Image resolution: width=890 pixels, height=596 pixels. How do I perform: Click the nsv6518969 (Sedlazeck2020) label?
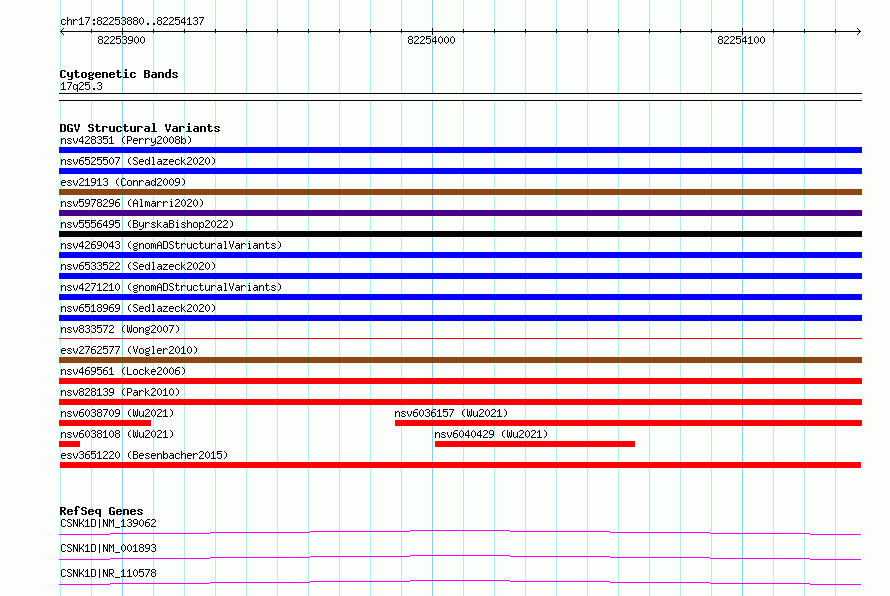click(138, 308)
